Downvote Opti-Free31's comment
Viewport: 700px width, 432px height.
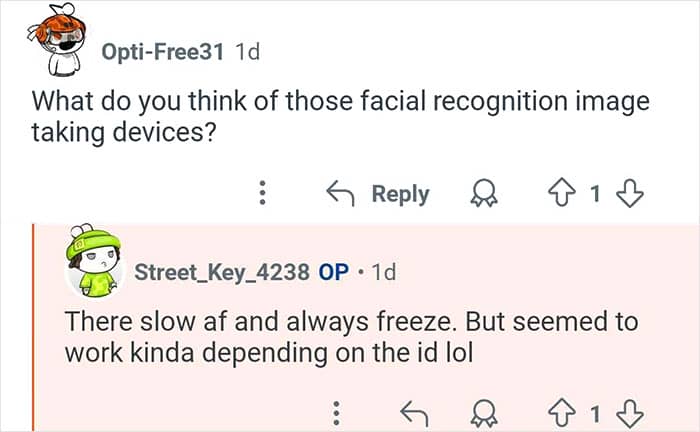(630, 194)
